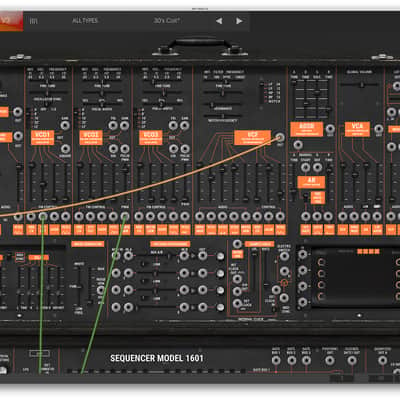Click VCO1 square output jack
The image size is (400, 400).
pyautogui.click(x=65, y=148)
